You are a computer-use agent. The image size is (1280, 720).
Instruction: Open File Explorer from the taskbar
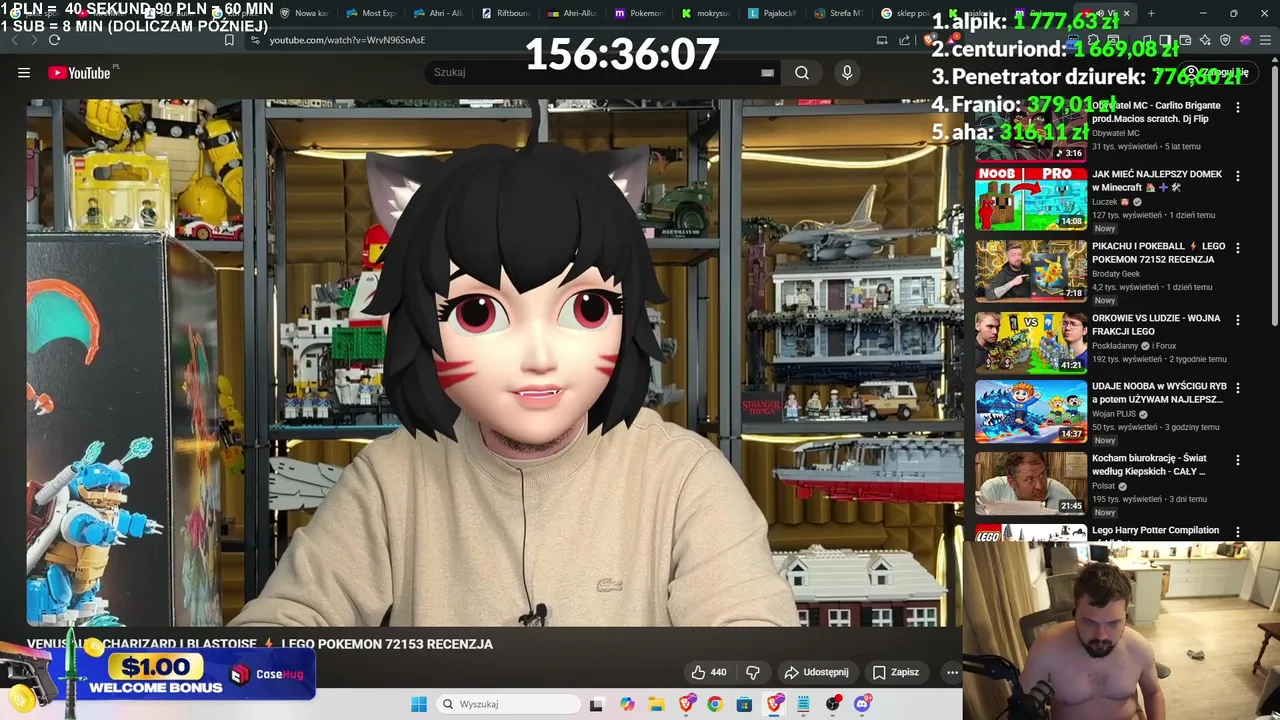(x=656, y=704)
